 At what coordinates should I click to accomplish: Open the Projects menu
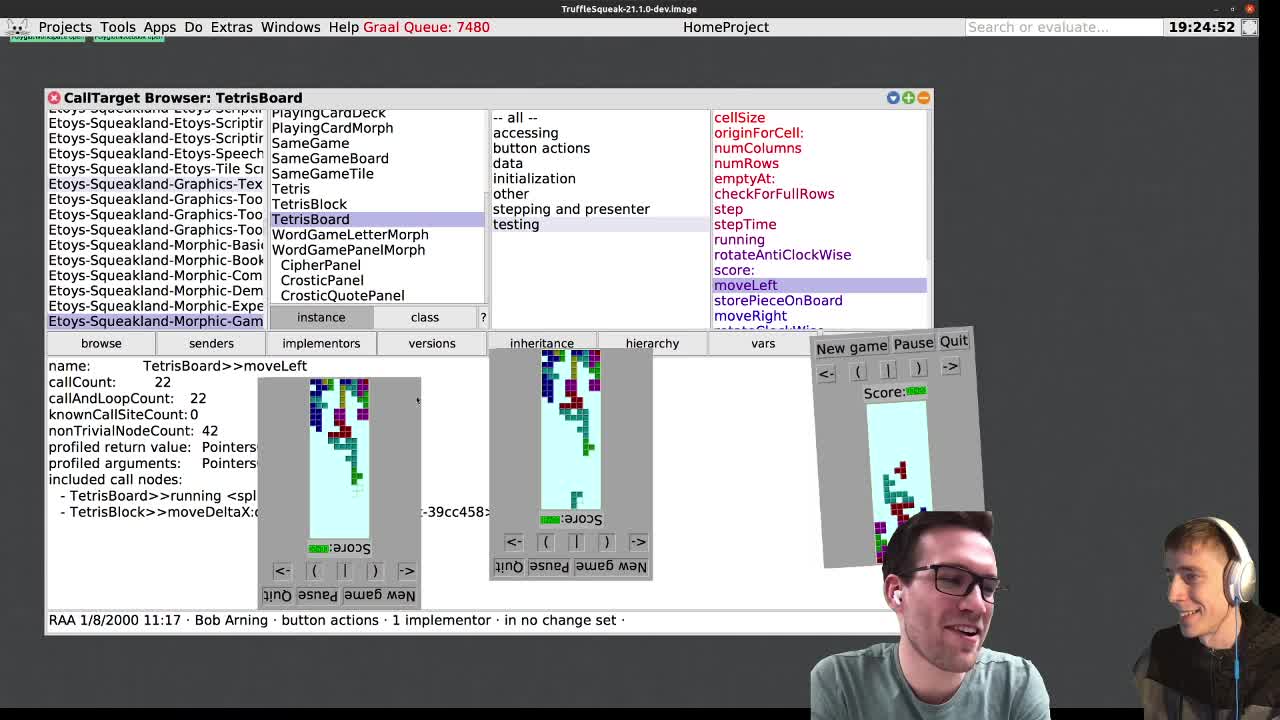[x=65, y=27]
